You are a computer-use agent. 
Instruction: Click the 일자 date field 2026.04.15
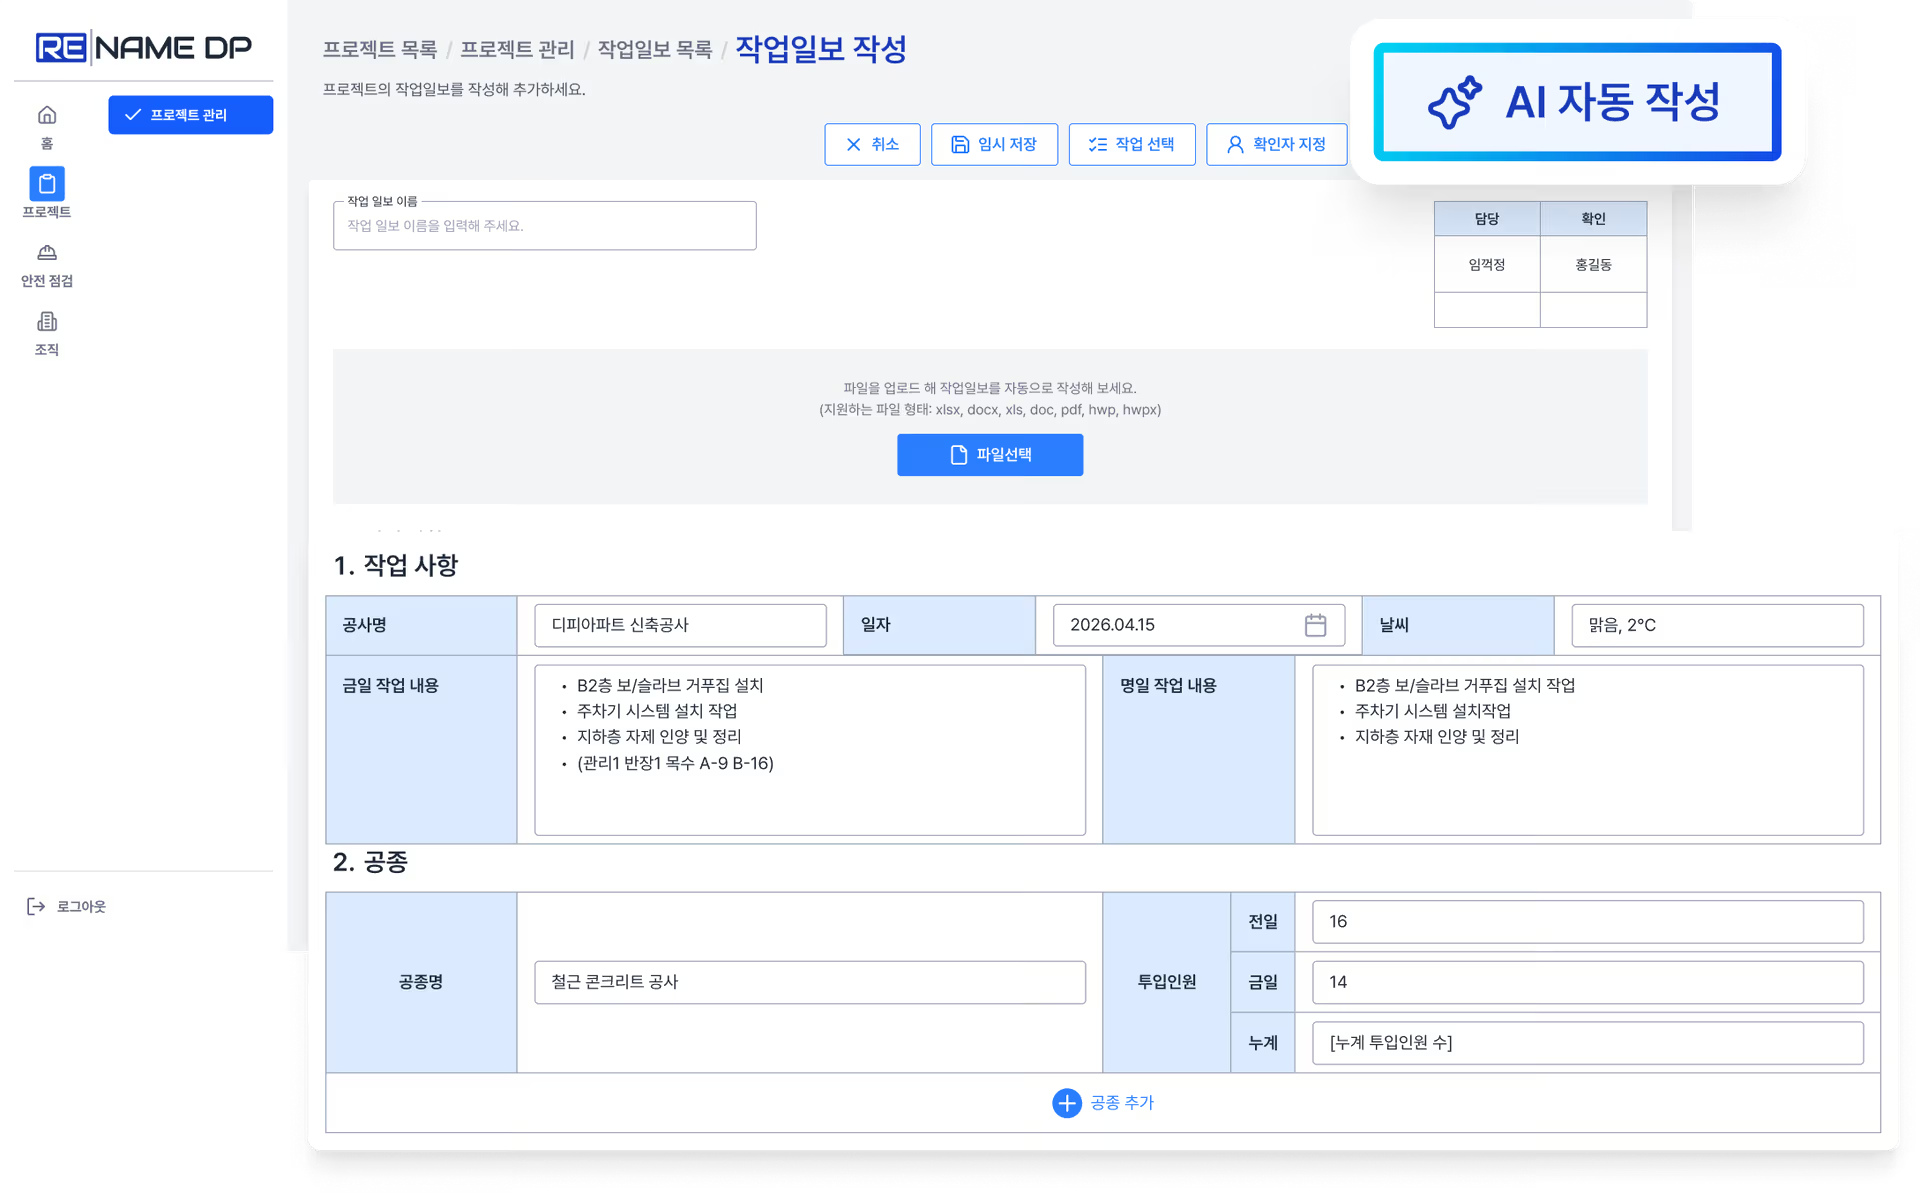[x=1198, y=625]
